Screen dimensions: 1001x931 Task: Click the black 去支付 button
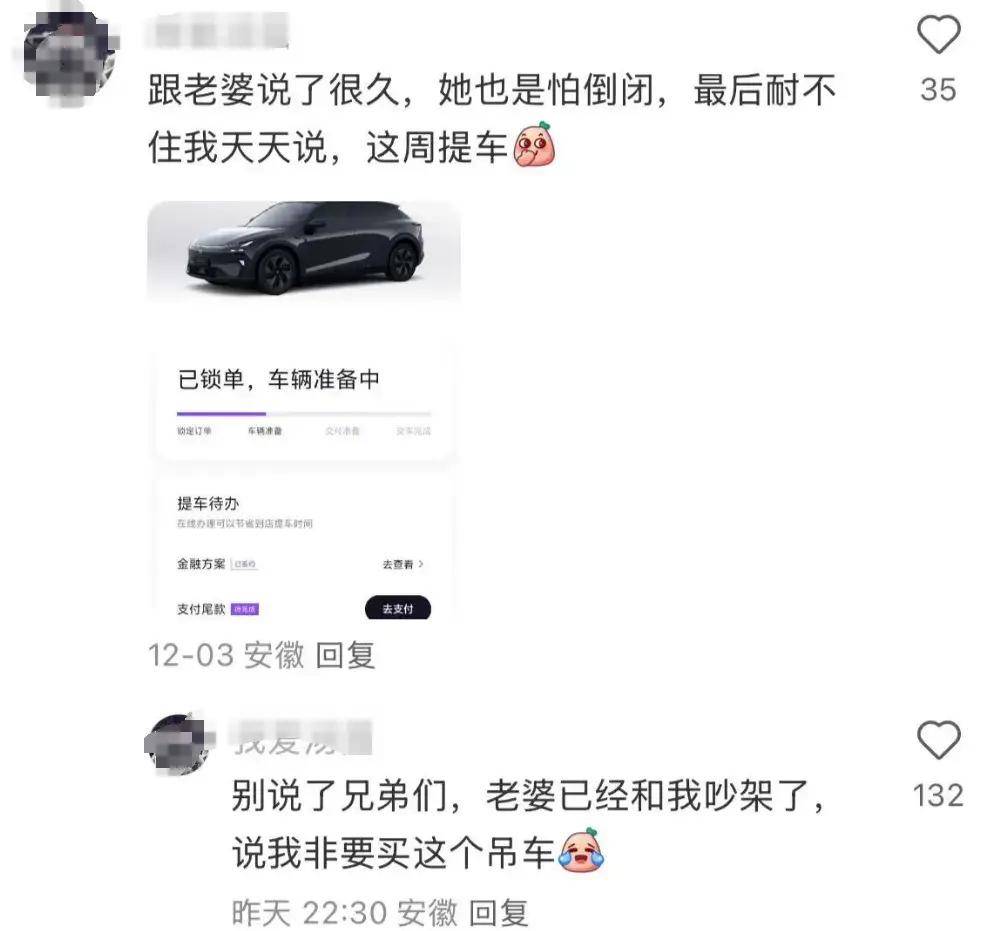(398, 609)
